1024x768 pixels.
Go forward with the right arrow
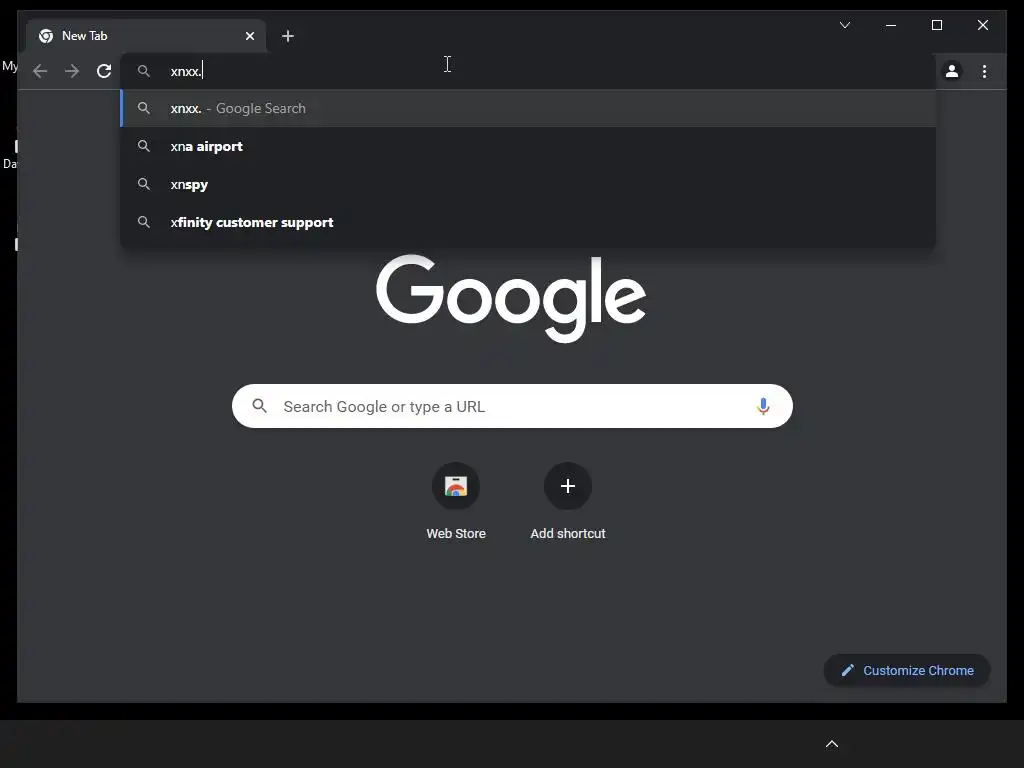coord(72,71)
